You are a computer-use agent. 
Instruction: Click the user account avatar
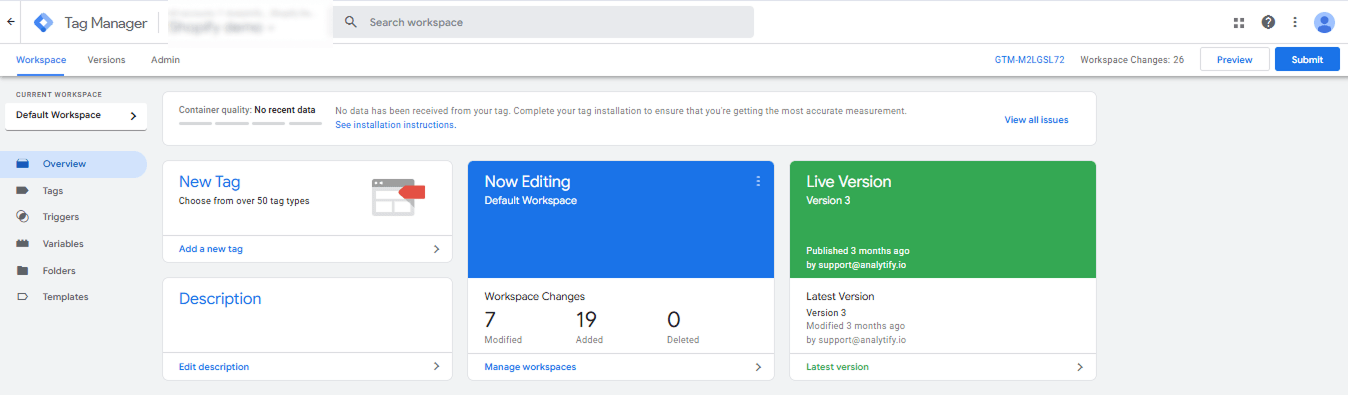pyautogui.click(x=1324, y=22)
